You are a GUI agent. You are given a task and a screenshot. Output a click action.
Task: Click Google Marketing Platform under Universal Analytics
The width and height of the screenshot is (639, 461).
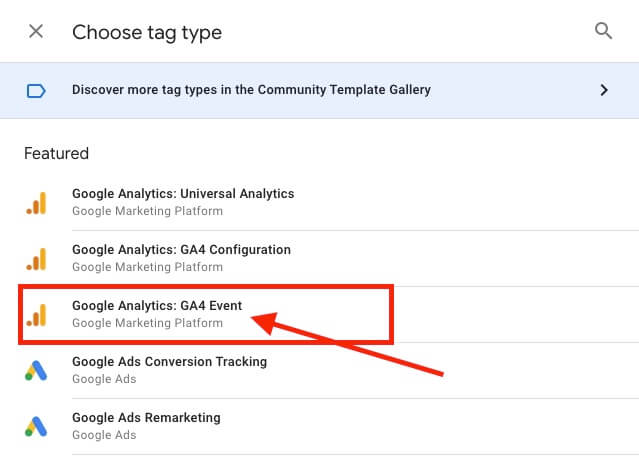click(x=147, y=212)
